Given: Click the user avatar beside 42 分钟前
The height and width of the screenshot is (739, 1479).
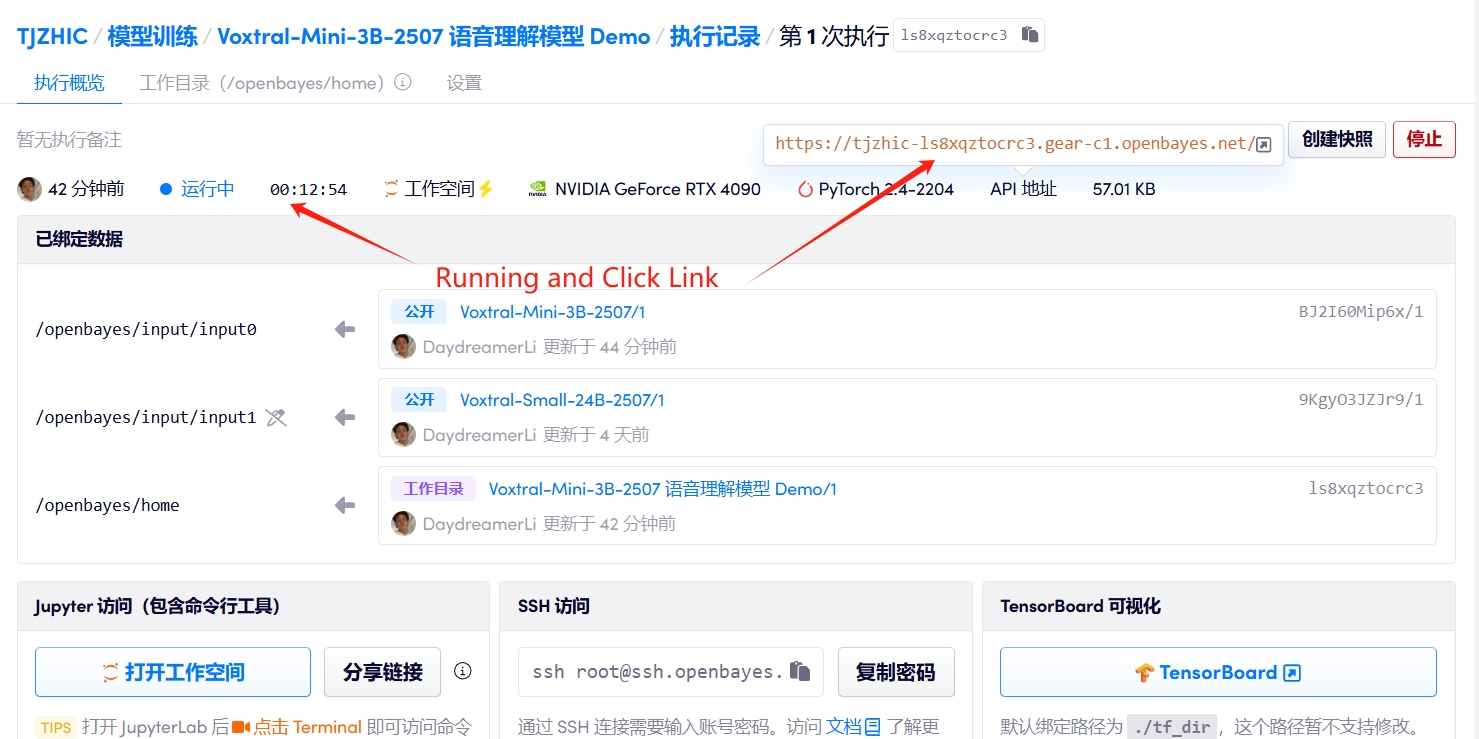Looking at the screenshot, I should click(29, 189).
